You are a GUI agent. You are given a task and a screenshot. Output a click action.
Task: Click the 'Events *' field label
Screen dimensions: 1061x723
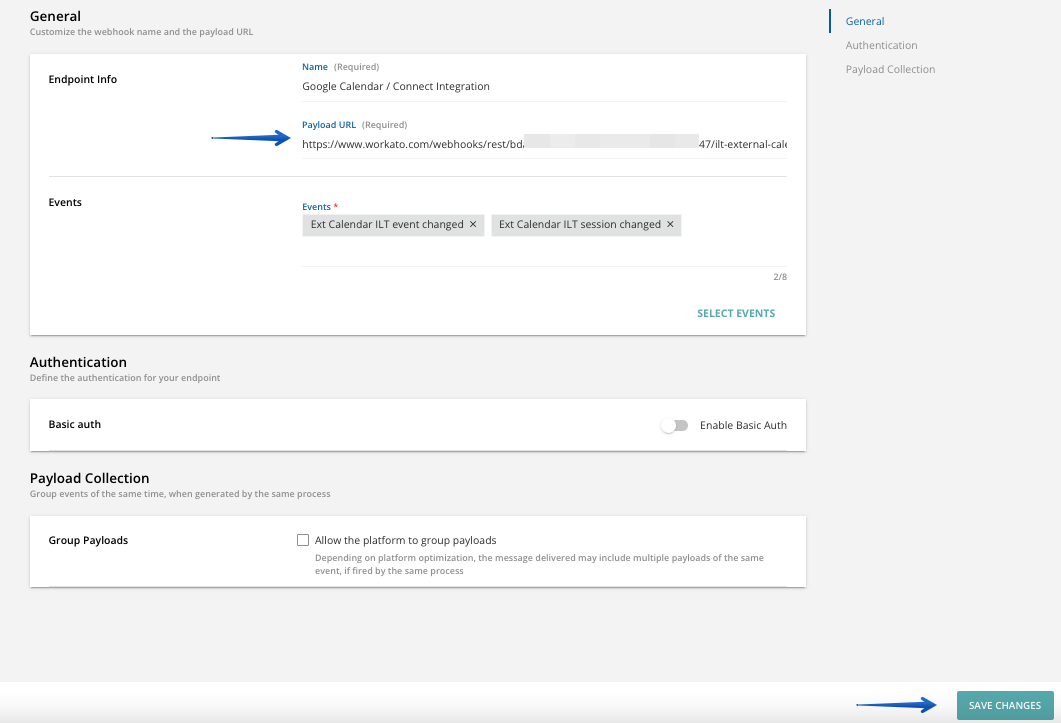[320, 207]
